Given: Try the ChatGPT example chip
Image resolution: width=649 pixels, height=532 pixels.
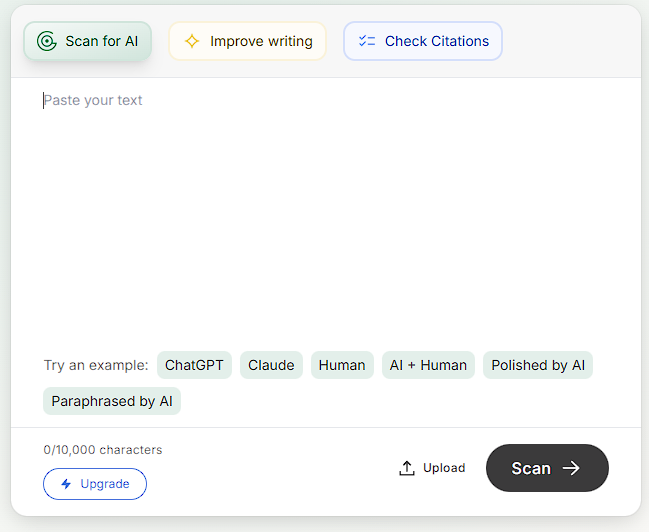Looking at the screenshot, I should (194, 365).
